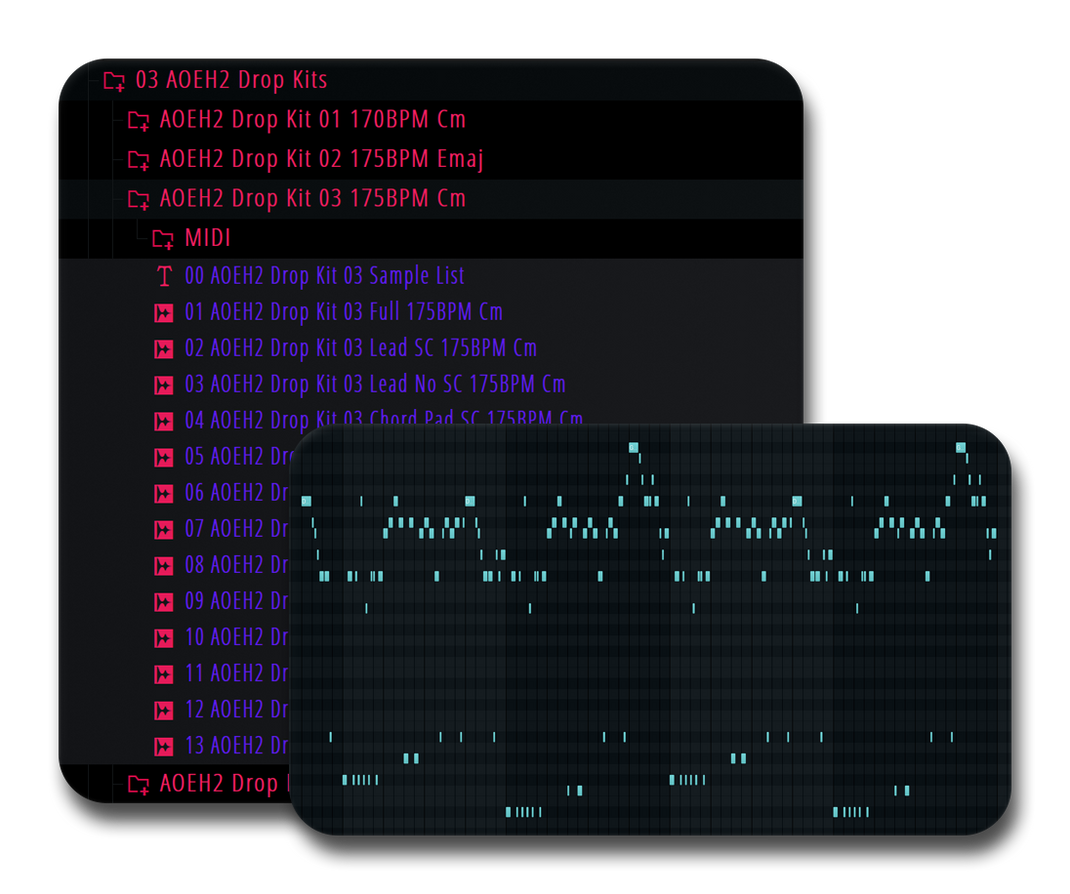1070x894 pixels.
Task: Open 00 AOEH2 Drop Kit 03 Sample List
Action: pos(324,276)
